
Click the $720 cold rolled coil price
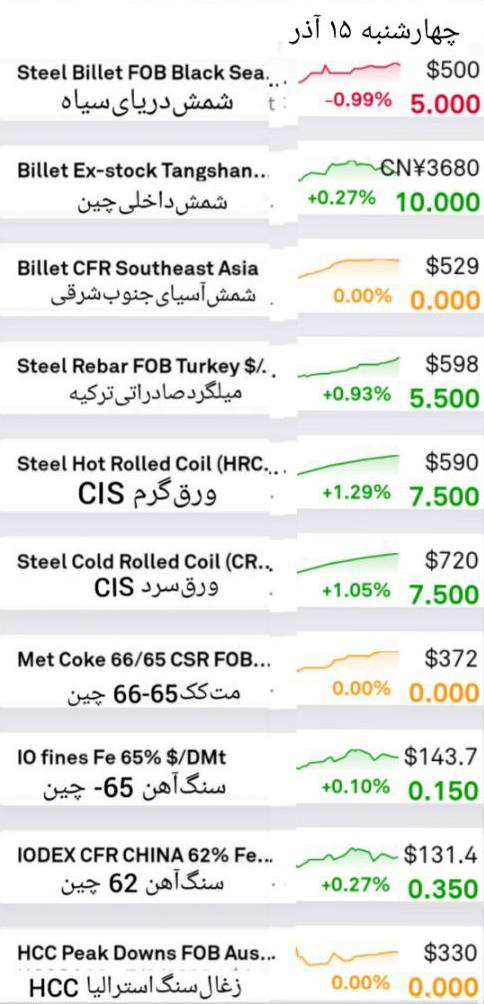tap(452, 560)
